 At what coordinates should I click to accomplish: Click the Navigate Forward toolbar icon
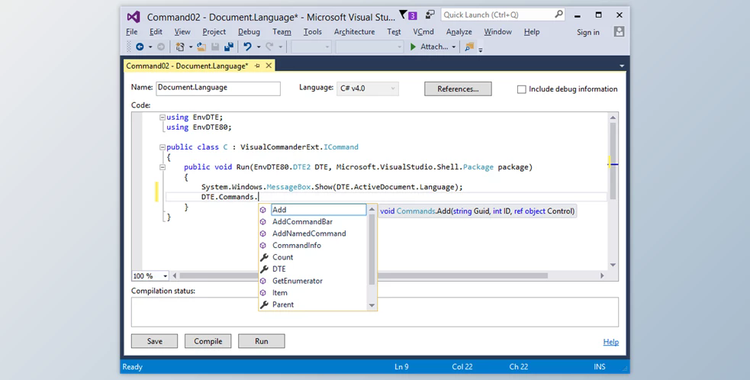161,47
